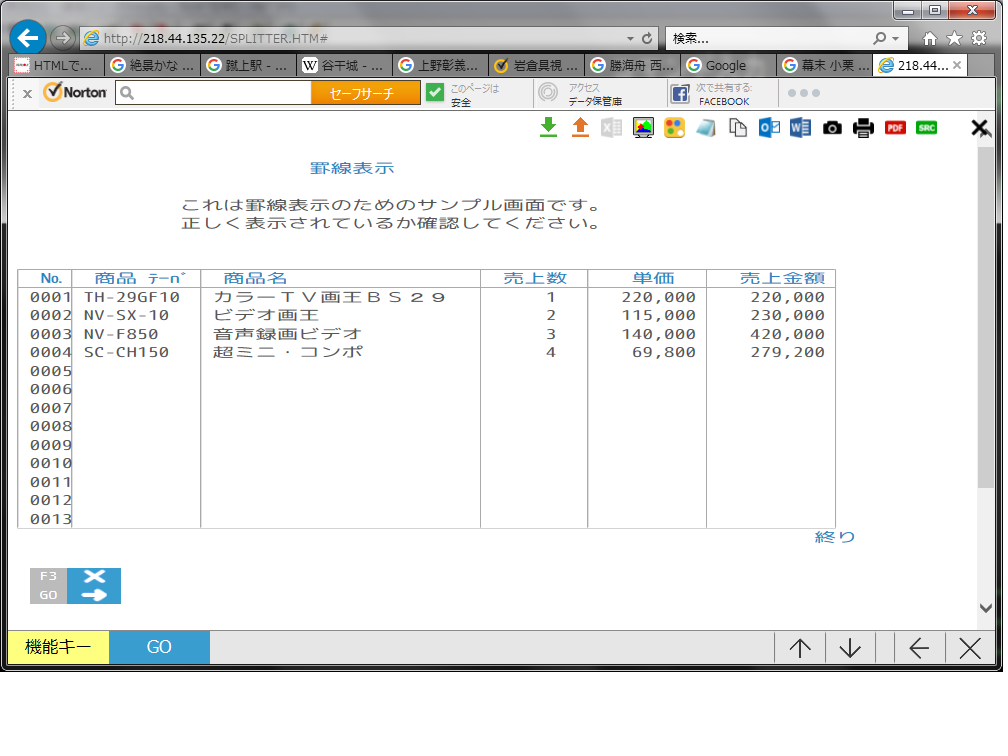The height and width of the screenshot is (756, 1008).
Task: Click the orange upload arrow icon
Action: pyautogui.click(x=580, y=127)
